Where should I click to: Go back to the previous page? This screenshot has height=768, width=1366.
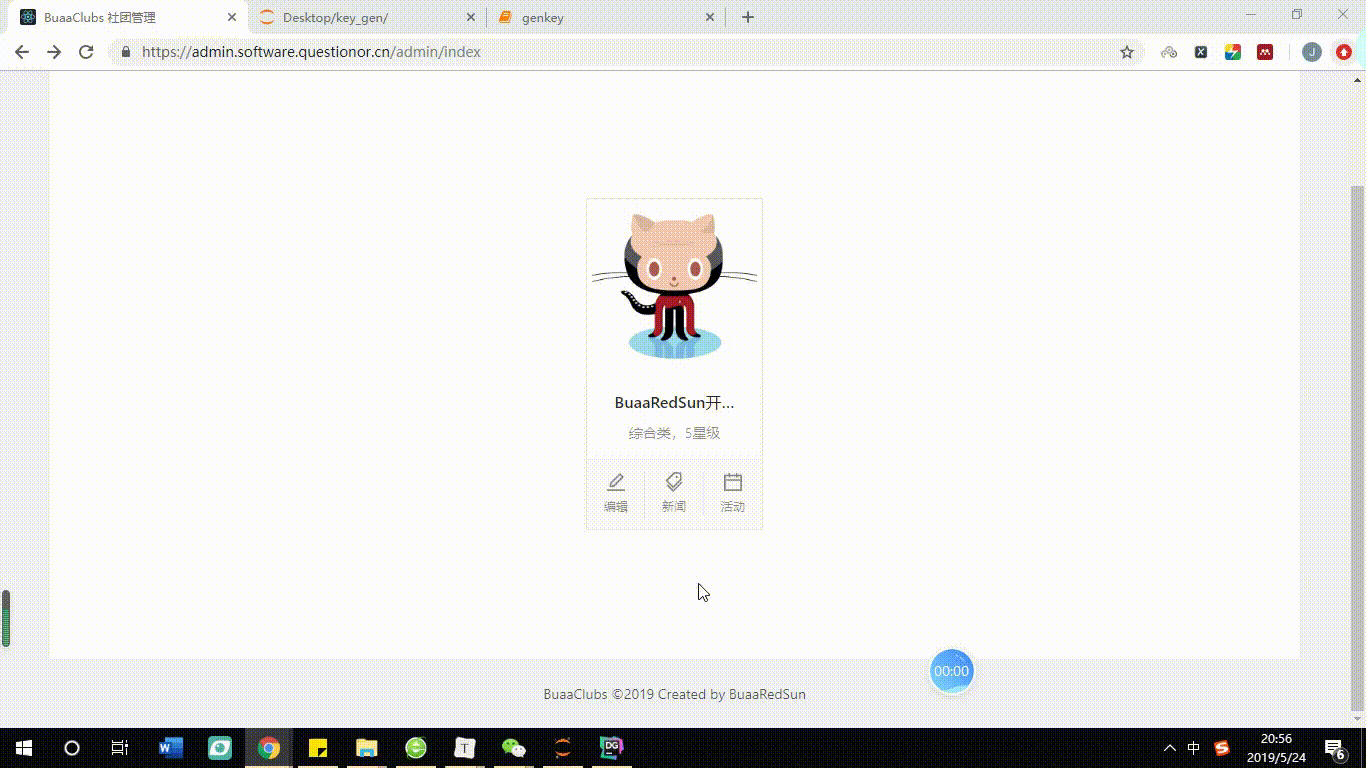click(x=22, y=52)
